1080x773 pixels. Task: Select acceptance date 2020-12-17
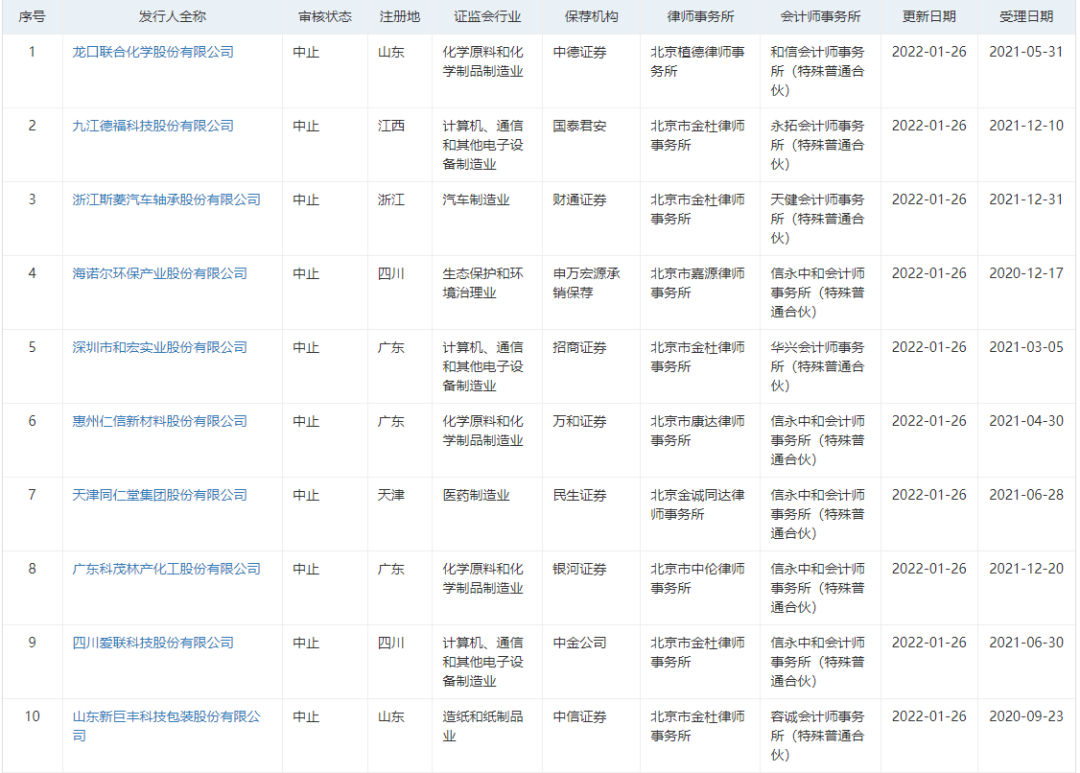coord(1026,273)
